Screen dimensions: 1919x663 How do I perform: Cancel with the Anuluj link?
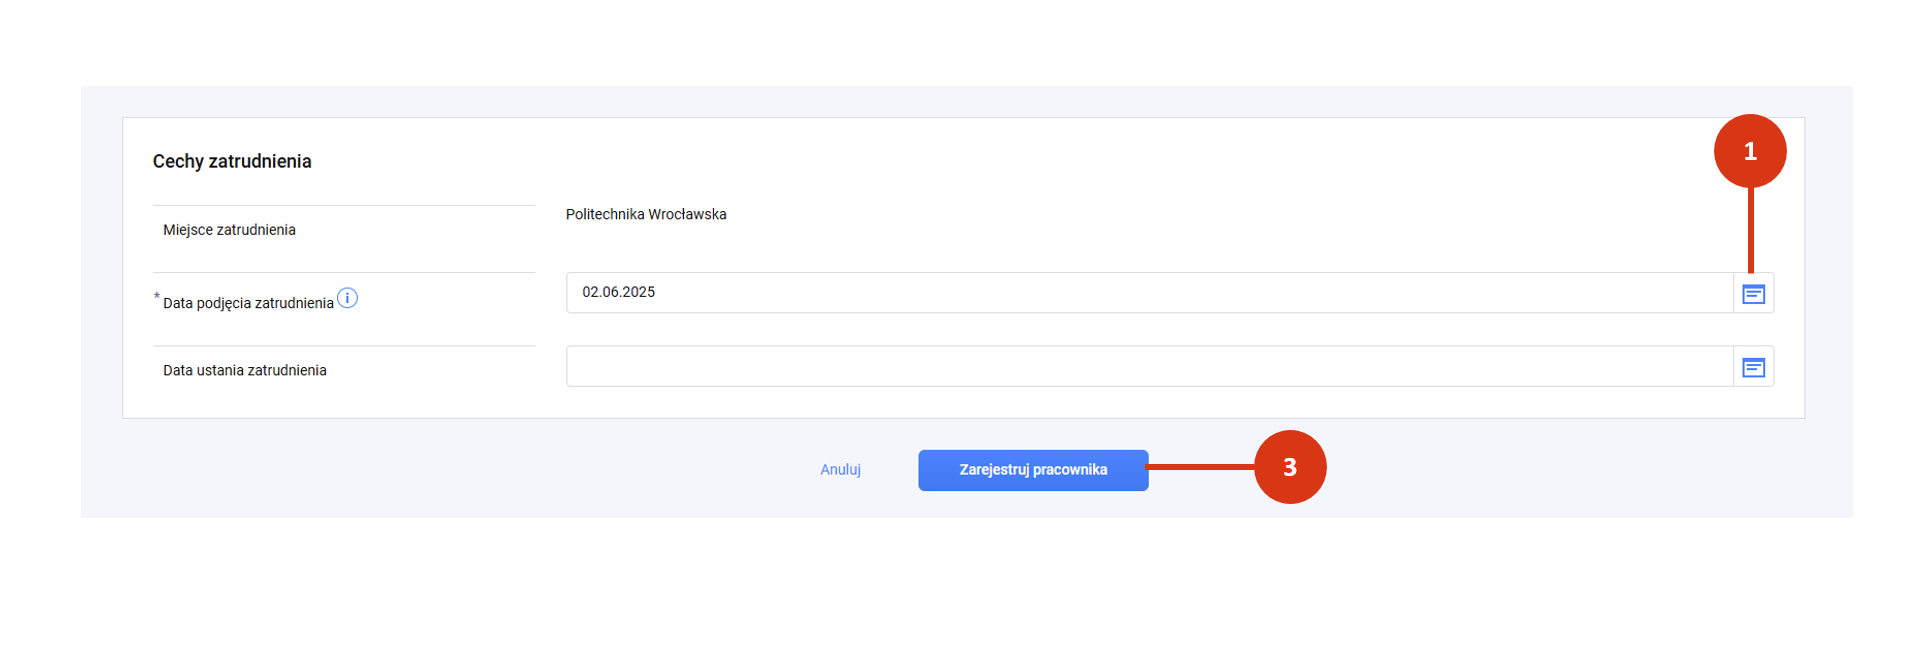click(x=840, y=470)
